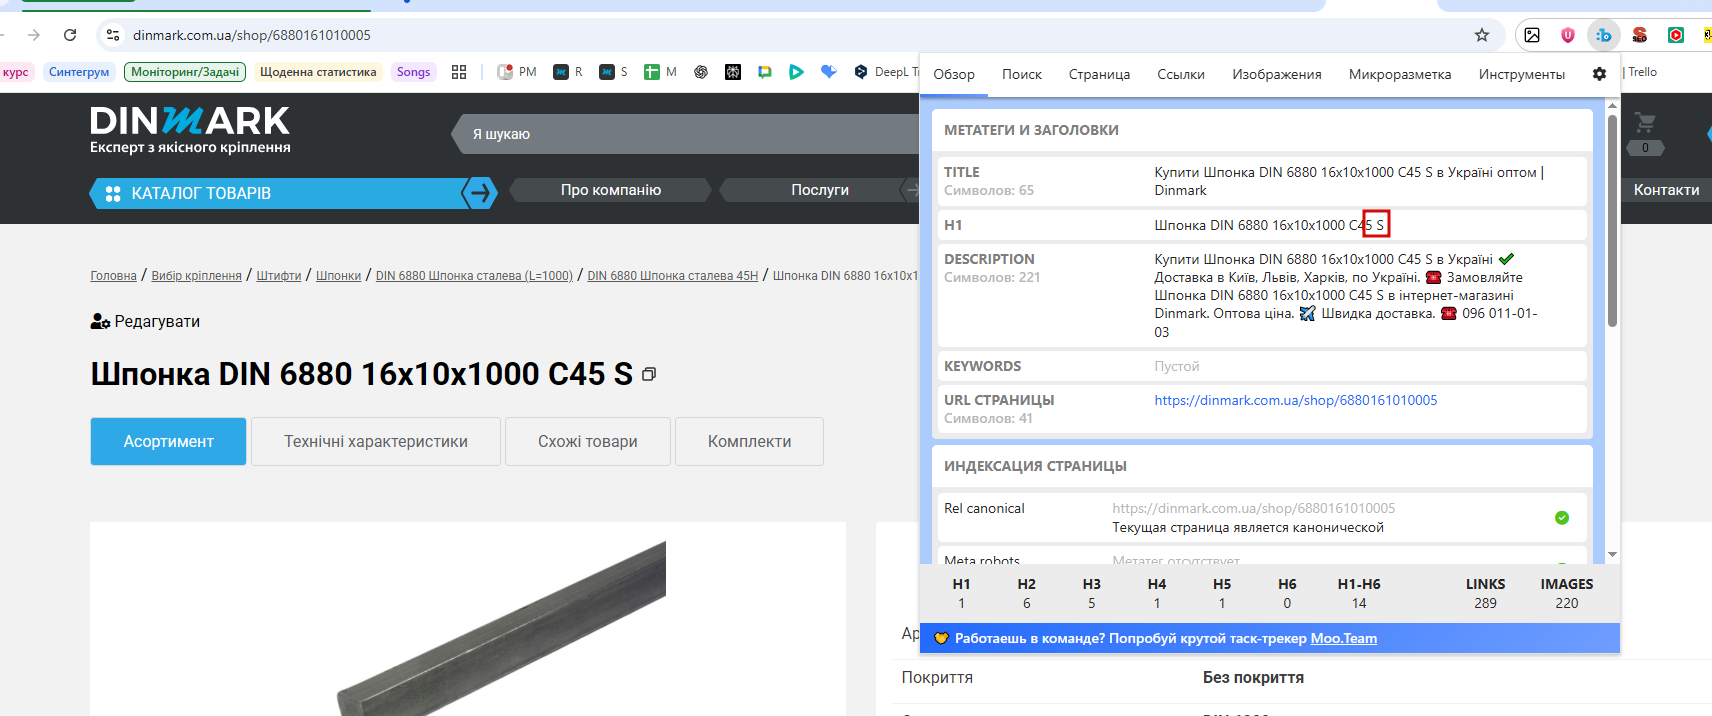
Task: Go to Штифти breadcrumb
Action: [279, 275]
